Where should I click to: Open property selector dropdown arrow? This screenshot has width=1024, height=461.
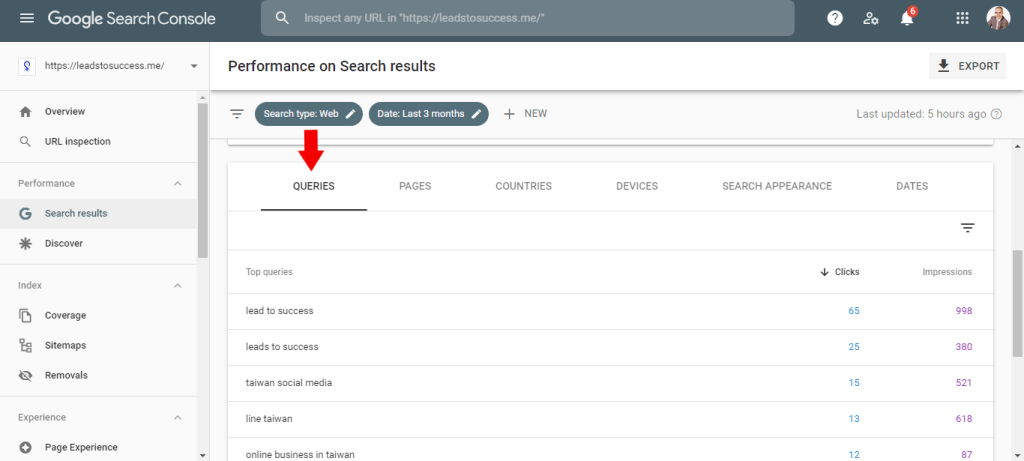(x=194, y=66)
